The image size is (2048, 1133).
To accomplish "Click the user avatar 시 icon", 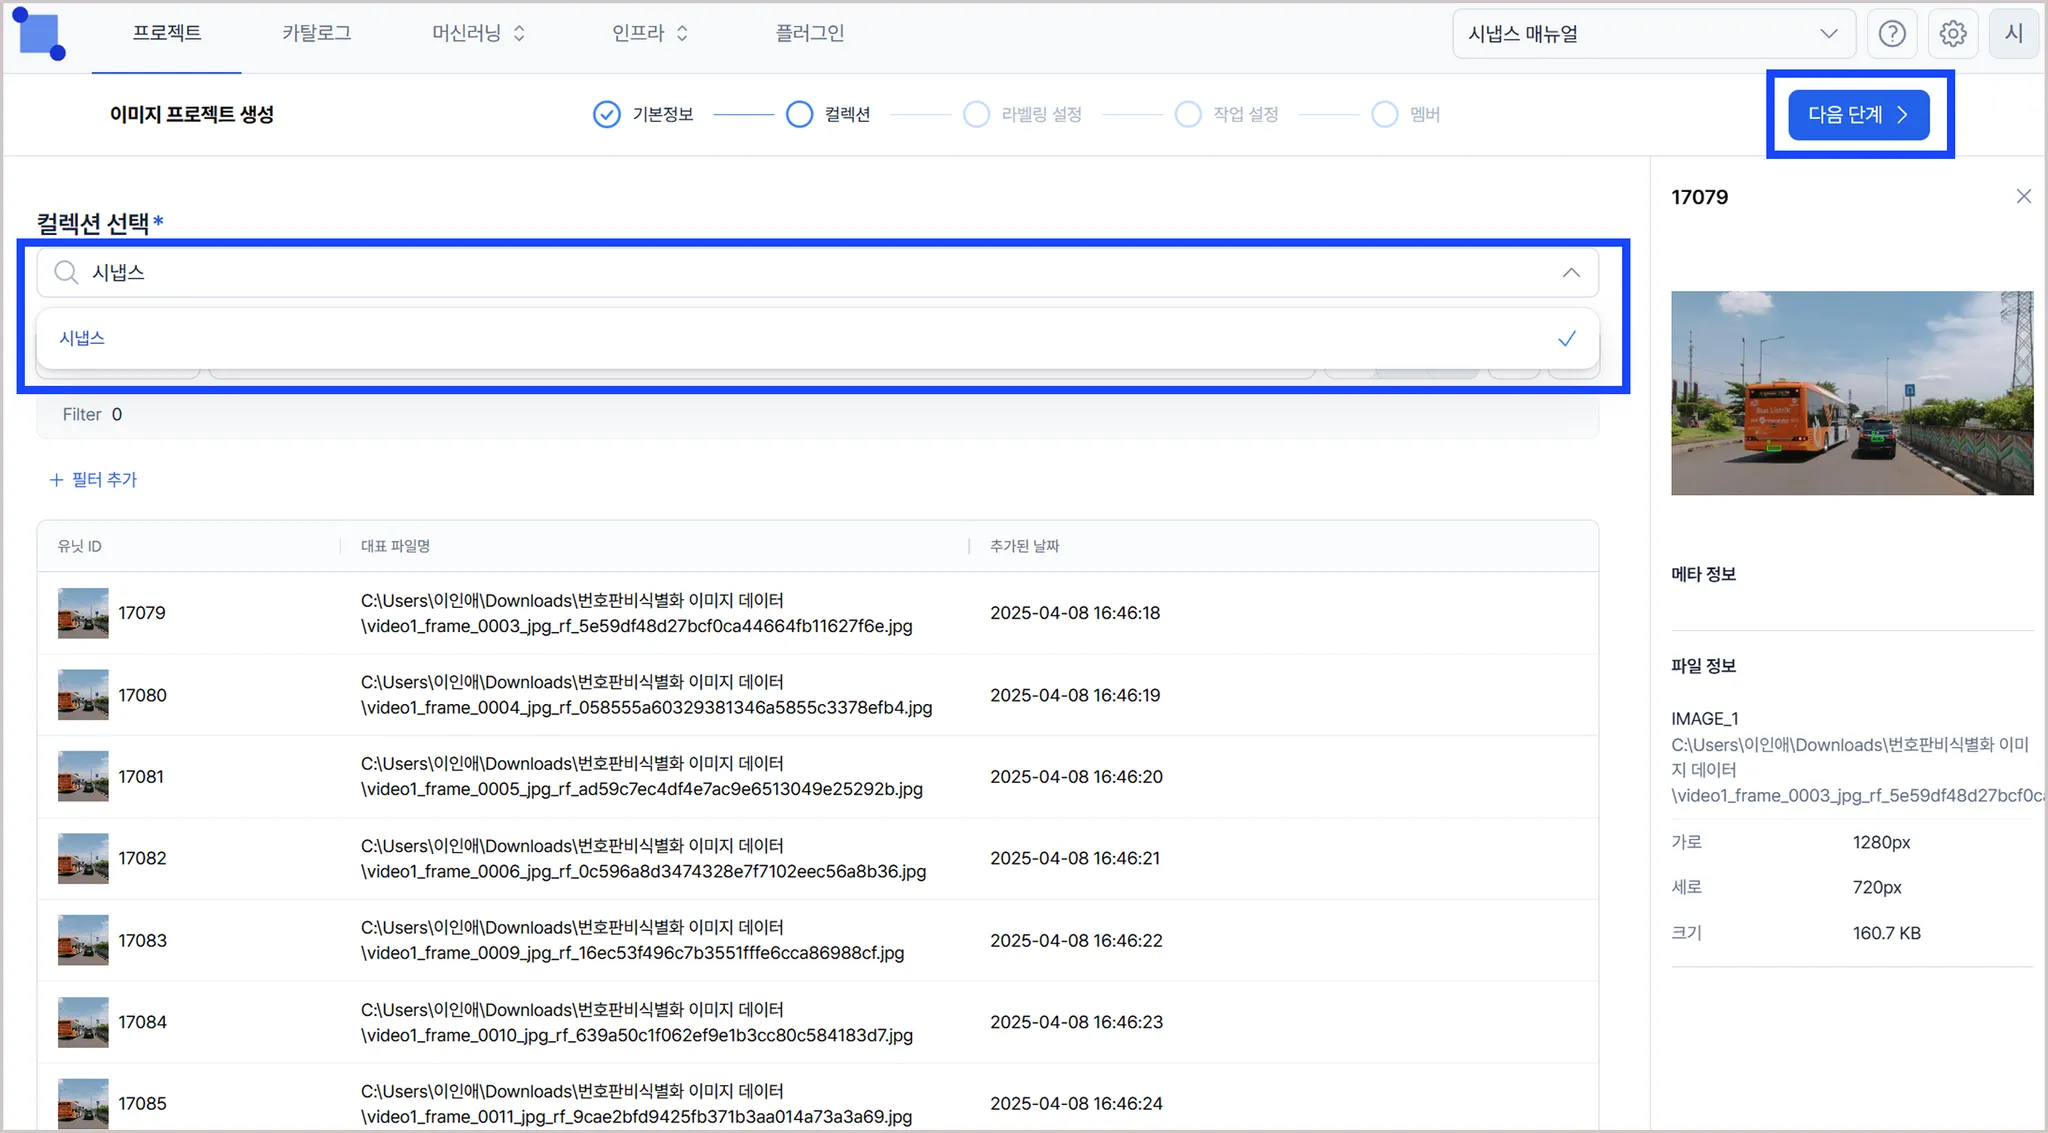I will [x=2013, y=34].
